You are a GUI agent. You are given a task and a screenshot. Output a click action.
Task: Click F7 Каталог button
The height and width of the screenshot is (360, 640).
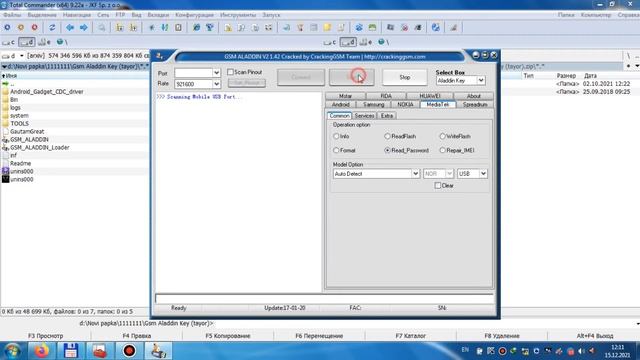tap(411, 336)
